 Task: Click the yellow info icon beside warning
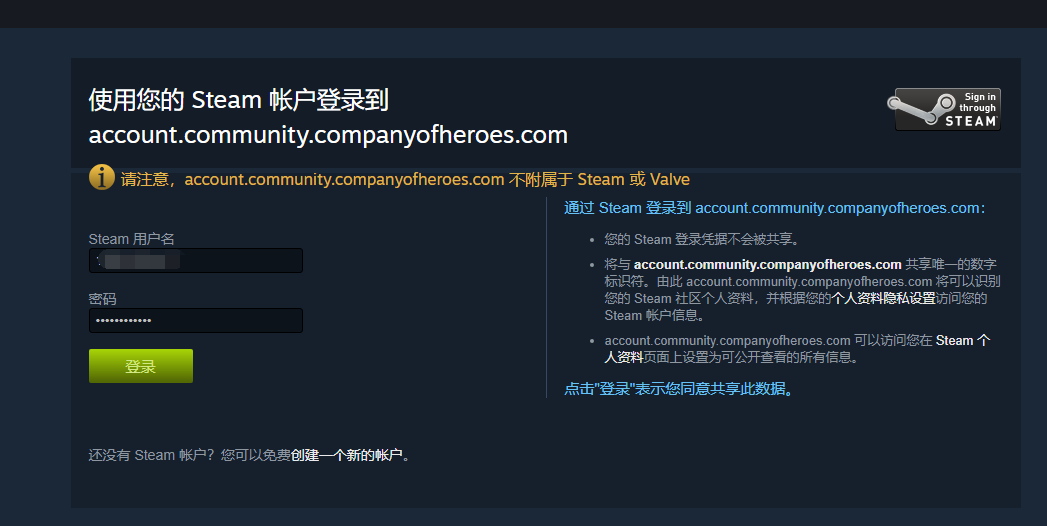101,178
